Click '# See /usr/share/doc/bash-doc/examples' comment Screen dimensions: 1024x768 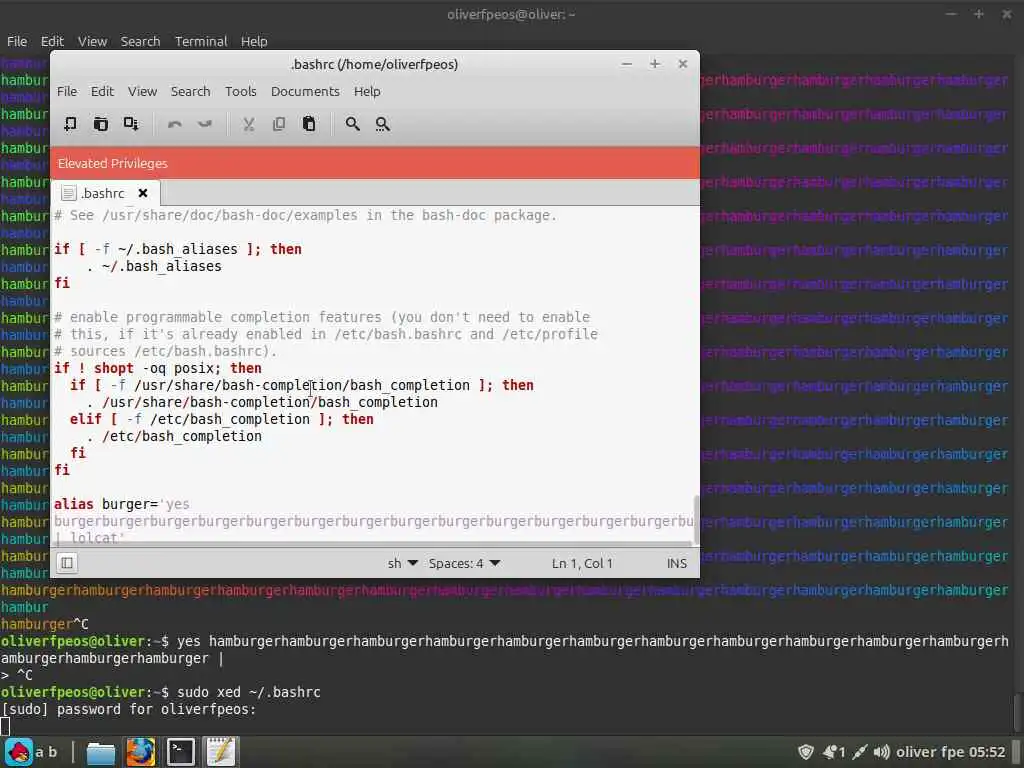(x=305, y=216)
